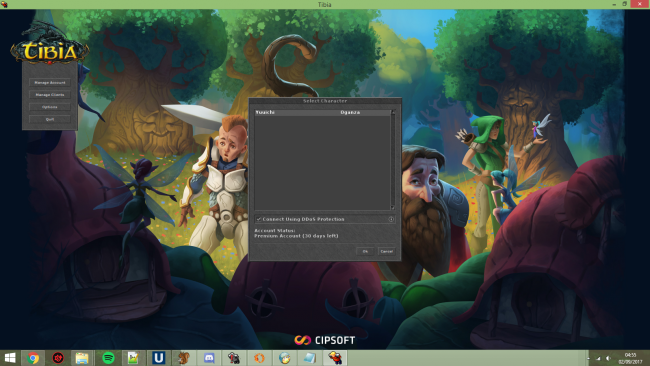
Task: Open Spotify from the taskbar
Action: point(109,358)
